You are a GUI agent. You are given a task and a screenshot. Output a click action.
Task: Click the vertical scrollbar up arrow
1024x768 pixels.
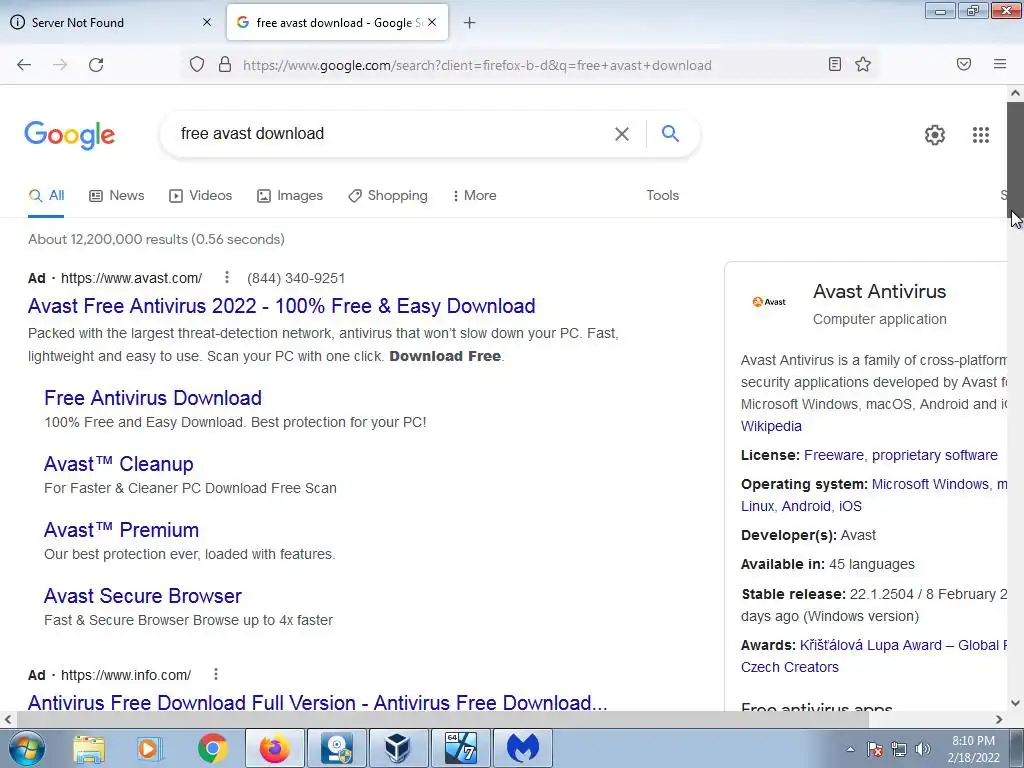[1015, 93]
